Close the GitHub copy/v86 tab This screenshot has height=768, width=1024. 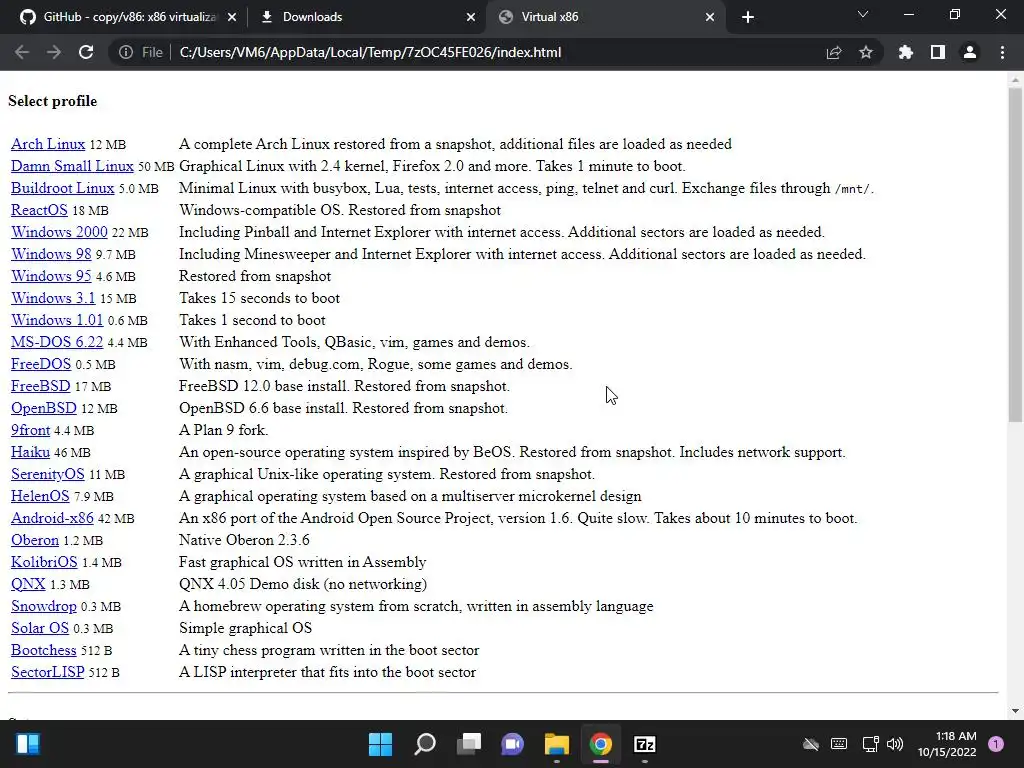click(x=232, y=17)
